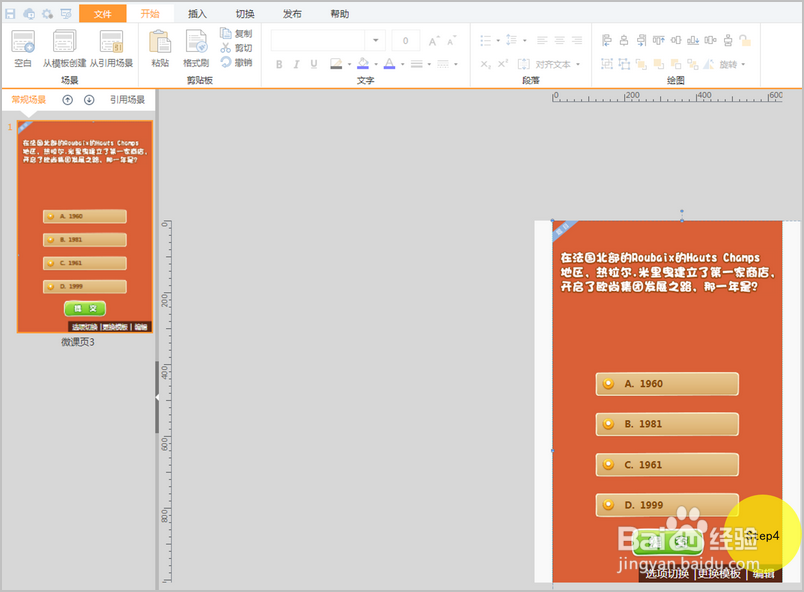The height and width of the screenshot is (592, 804).
Task: Select radio option B. 1981 on canvas
Action: pos(608,424)
